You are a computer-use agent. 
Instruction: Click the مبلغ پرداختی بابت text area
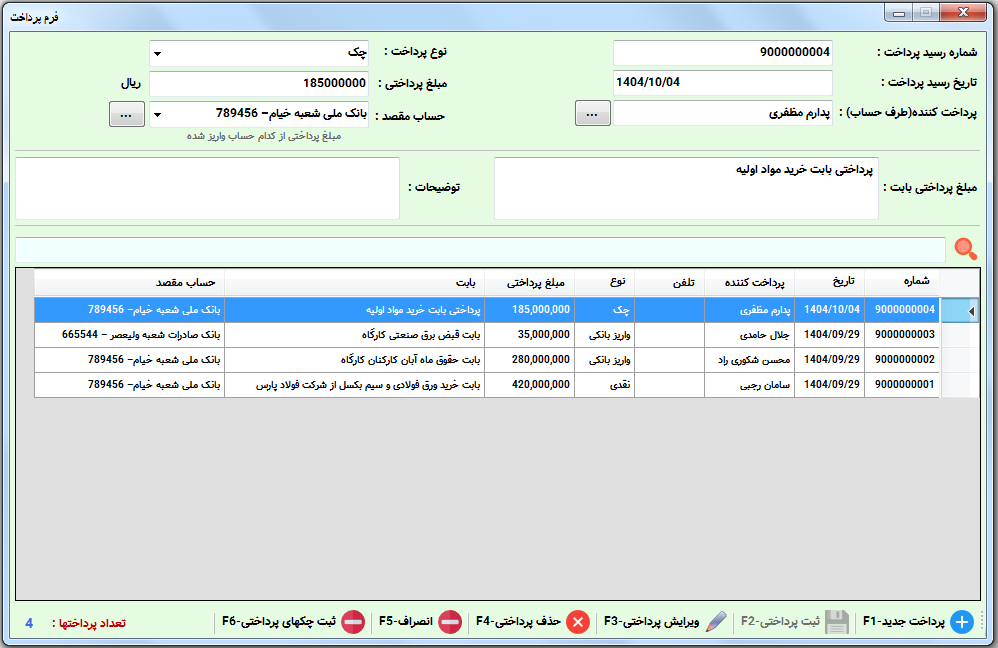[686, 188]
